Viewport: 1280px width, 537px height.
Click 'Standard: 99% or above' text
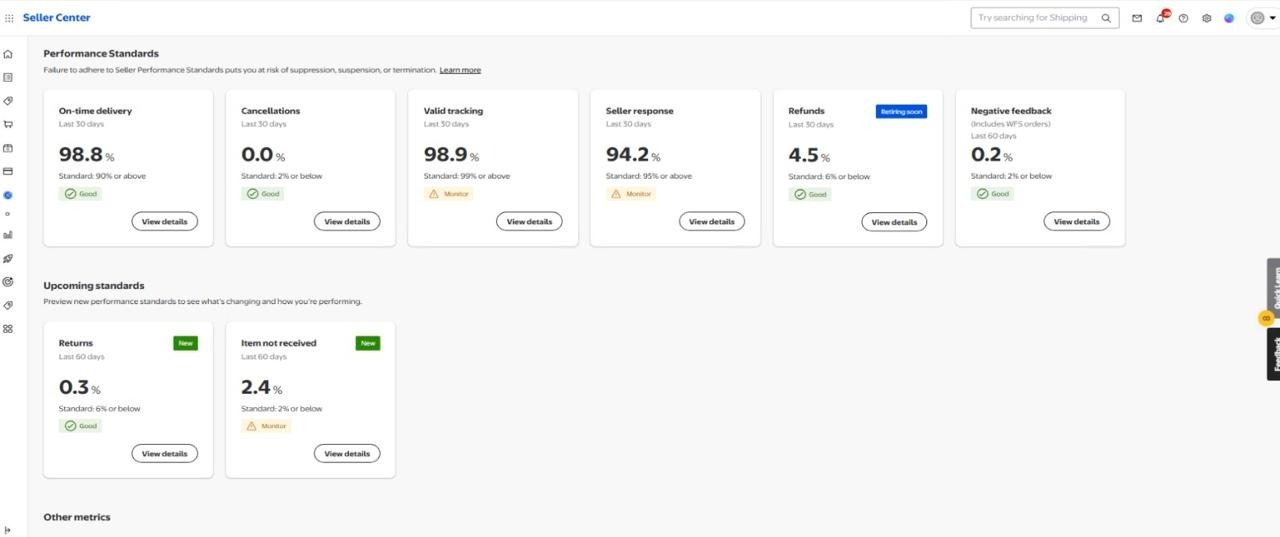click(467, 176)
